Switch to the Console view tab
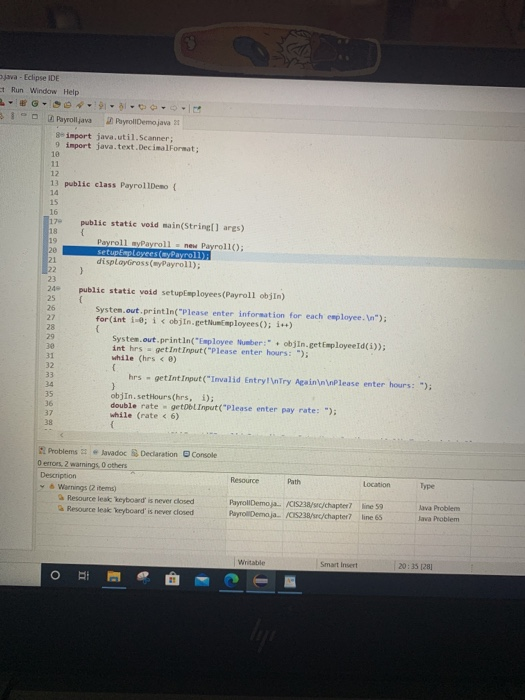The width and height of the screenshot is (525, 700). (200, 454)
